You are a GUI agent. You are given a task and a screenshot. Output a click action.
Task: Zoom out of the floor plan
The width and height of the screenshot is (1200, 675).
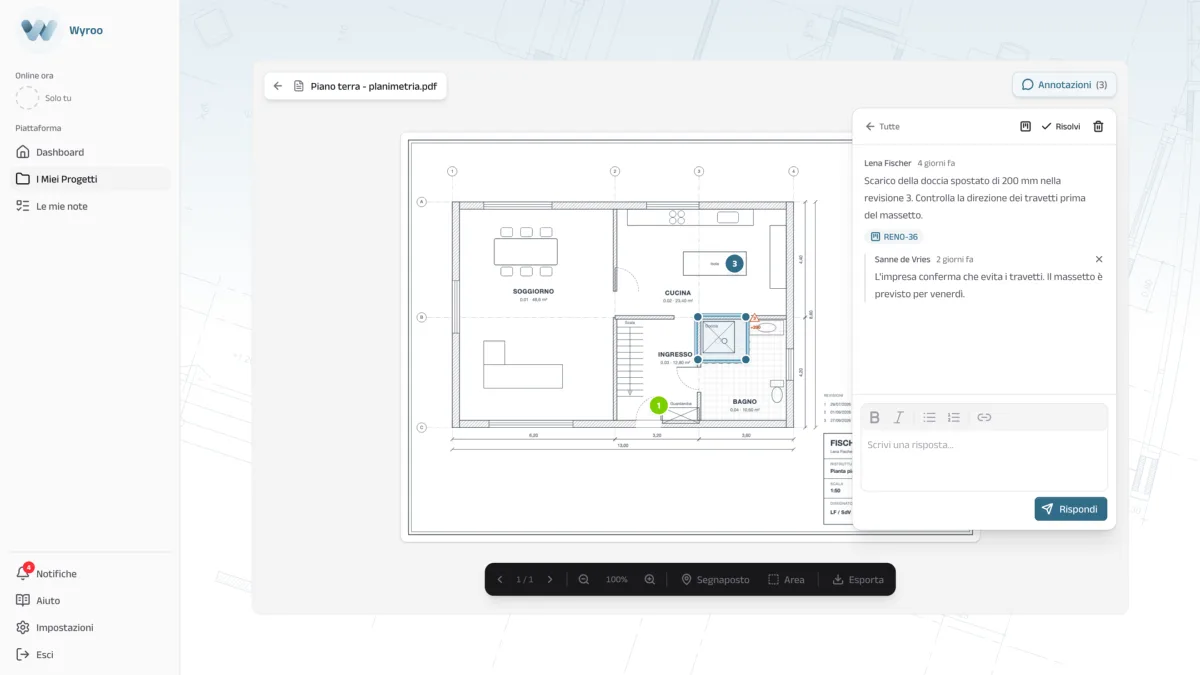click(x=584, y=580)
